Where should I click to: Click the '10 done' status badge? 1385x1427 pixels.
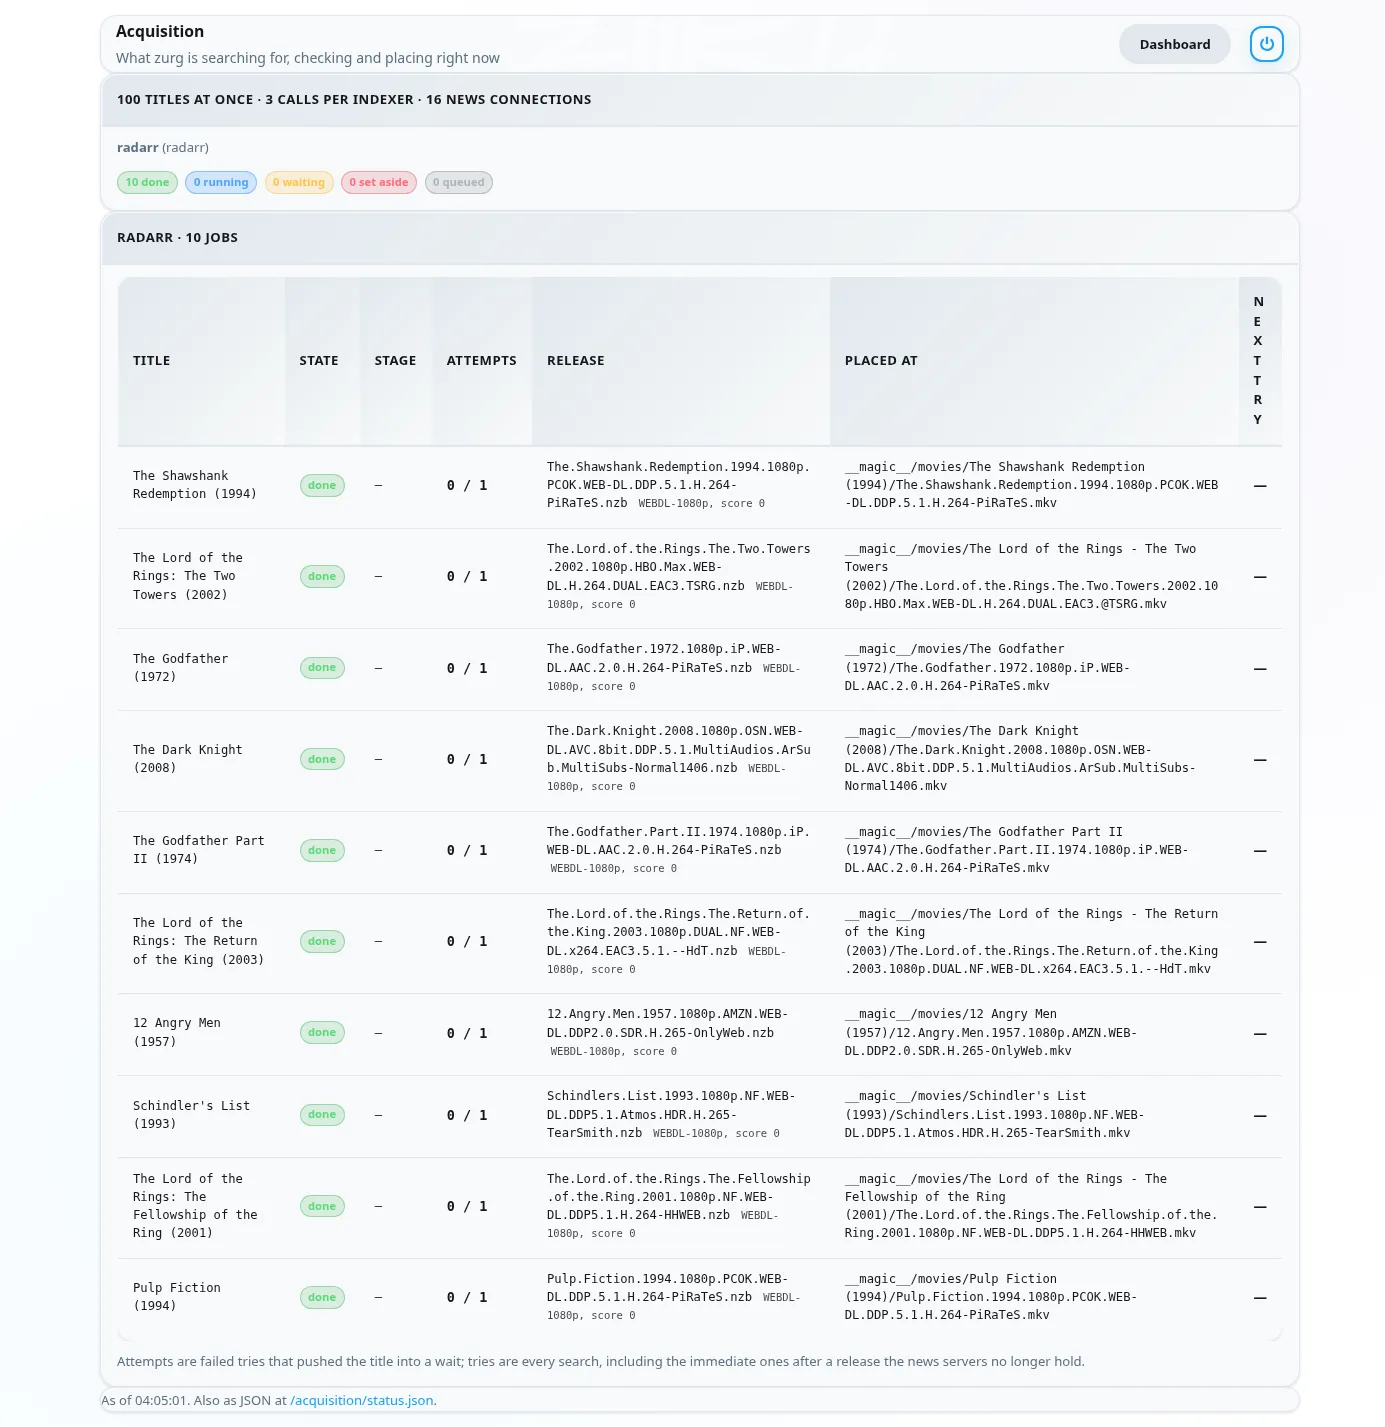click(x=147, y=182)
